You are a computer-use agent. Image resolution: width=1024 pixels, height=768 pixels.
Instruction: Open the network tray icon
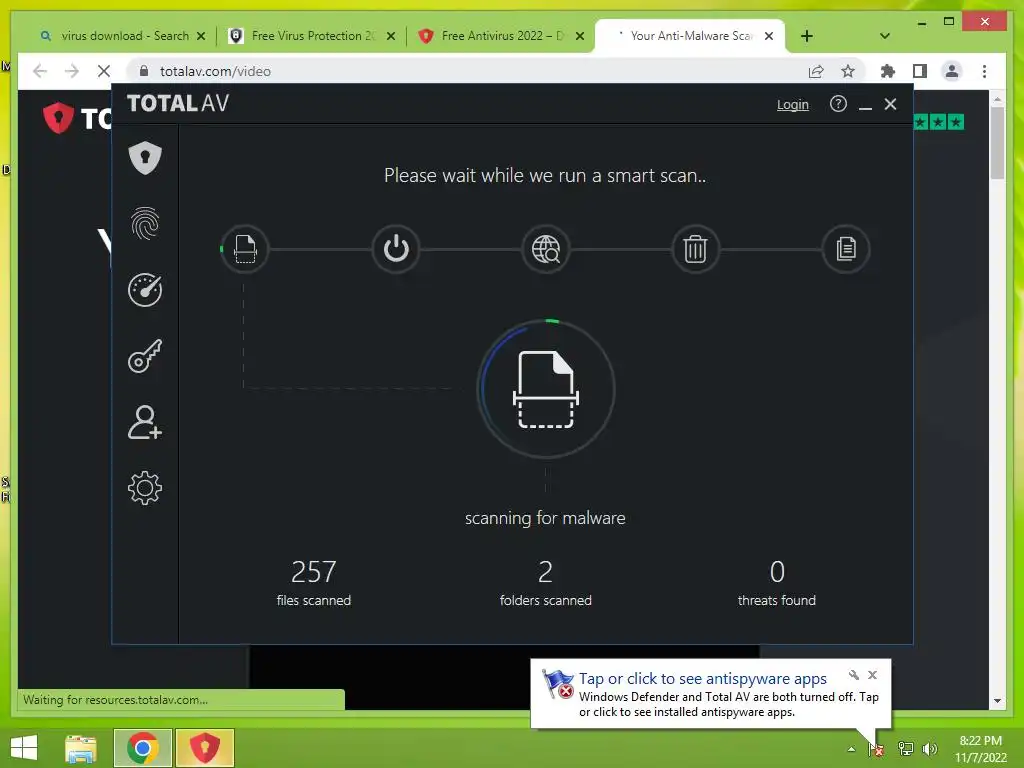coord(905,749)
